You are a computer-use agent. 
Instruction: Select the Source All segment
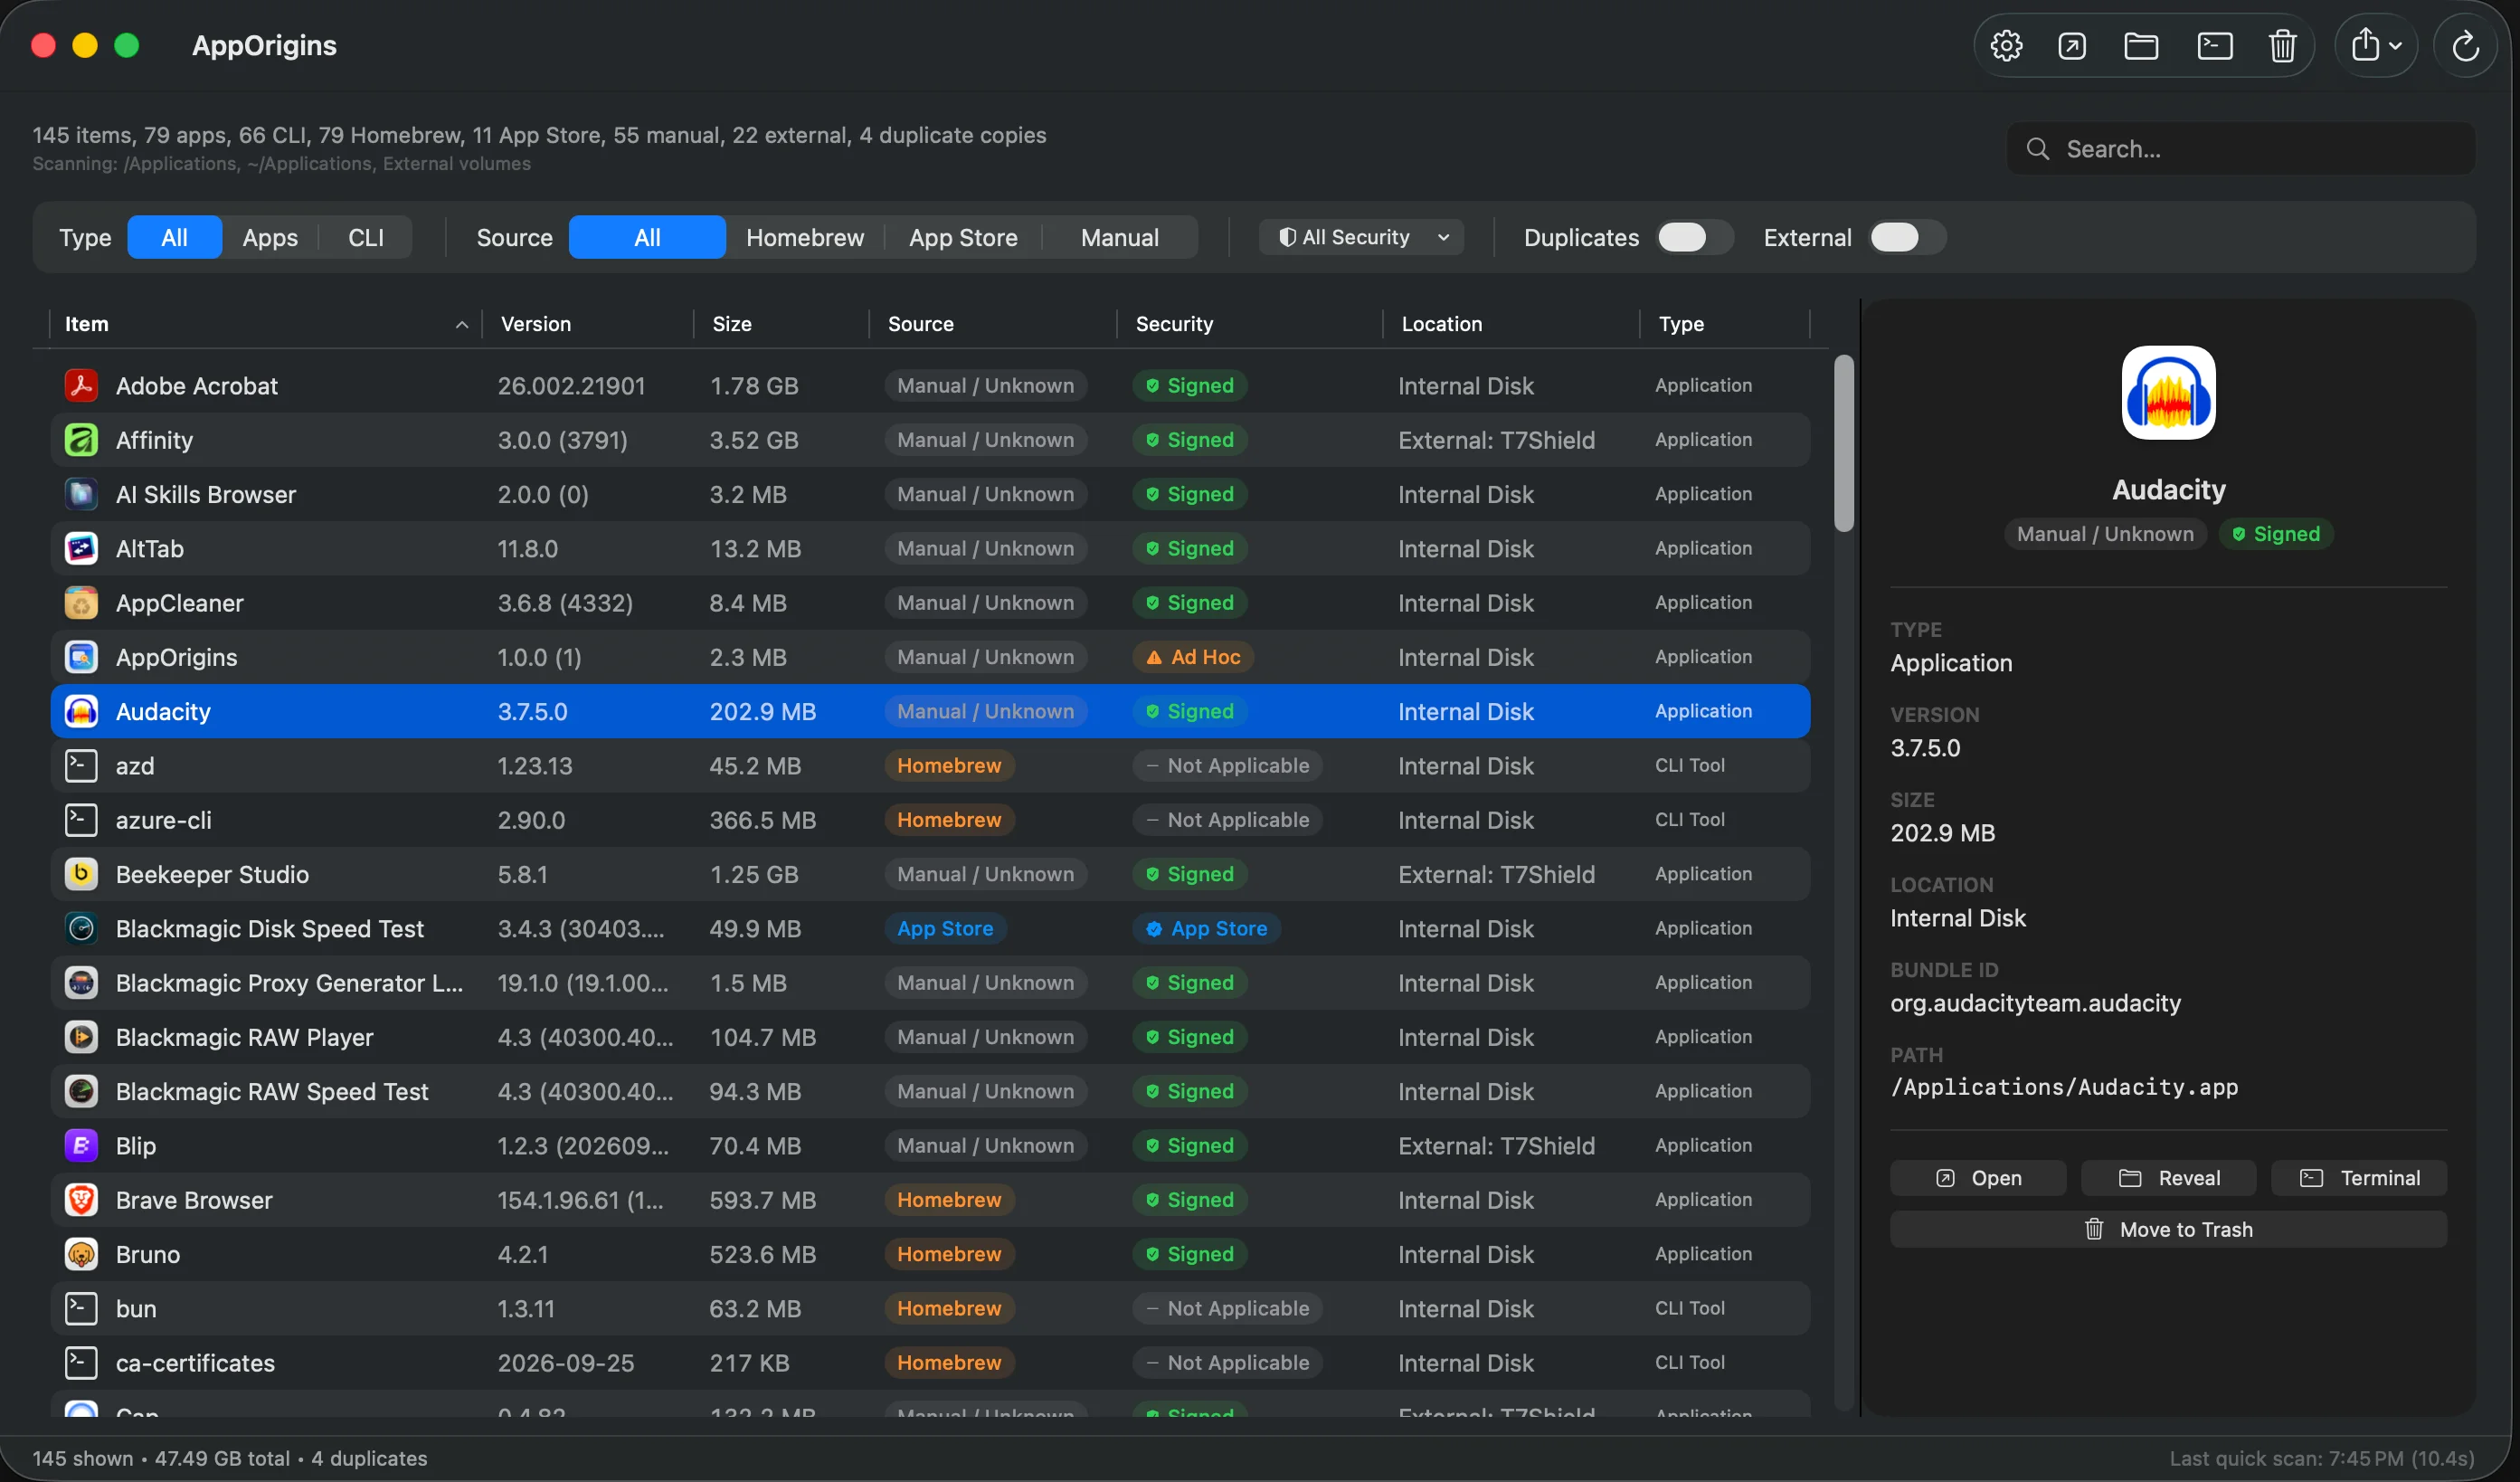(647, 238)
